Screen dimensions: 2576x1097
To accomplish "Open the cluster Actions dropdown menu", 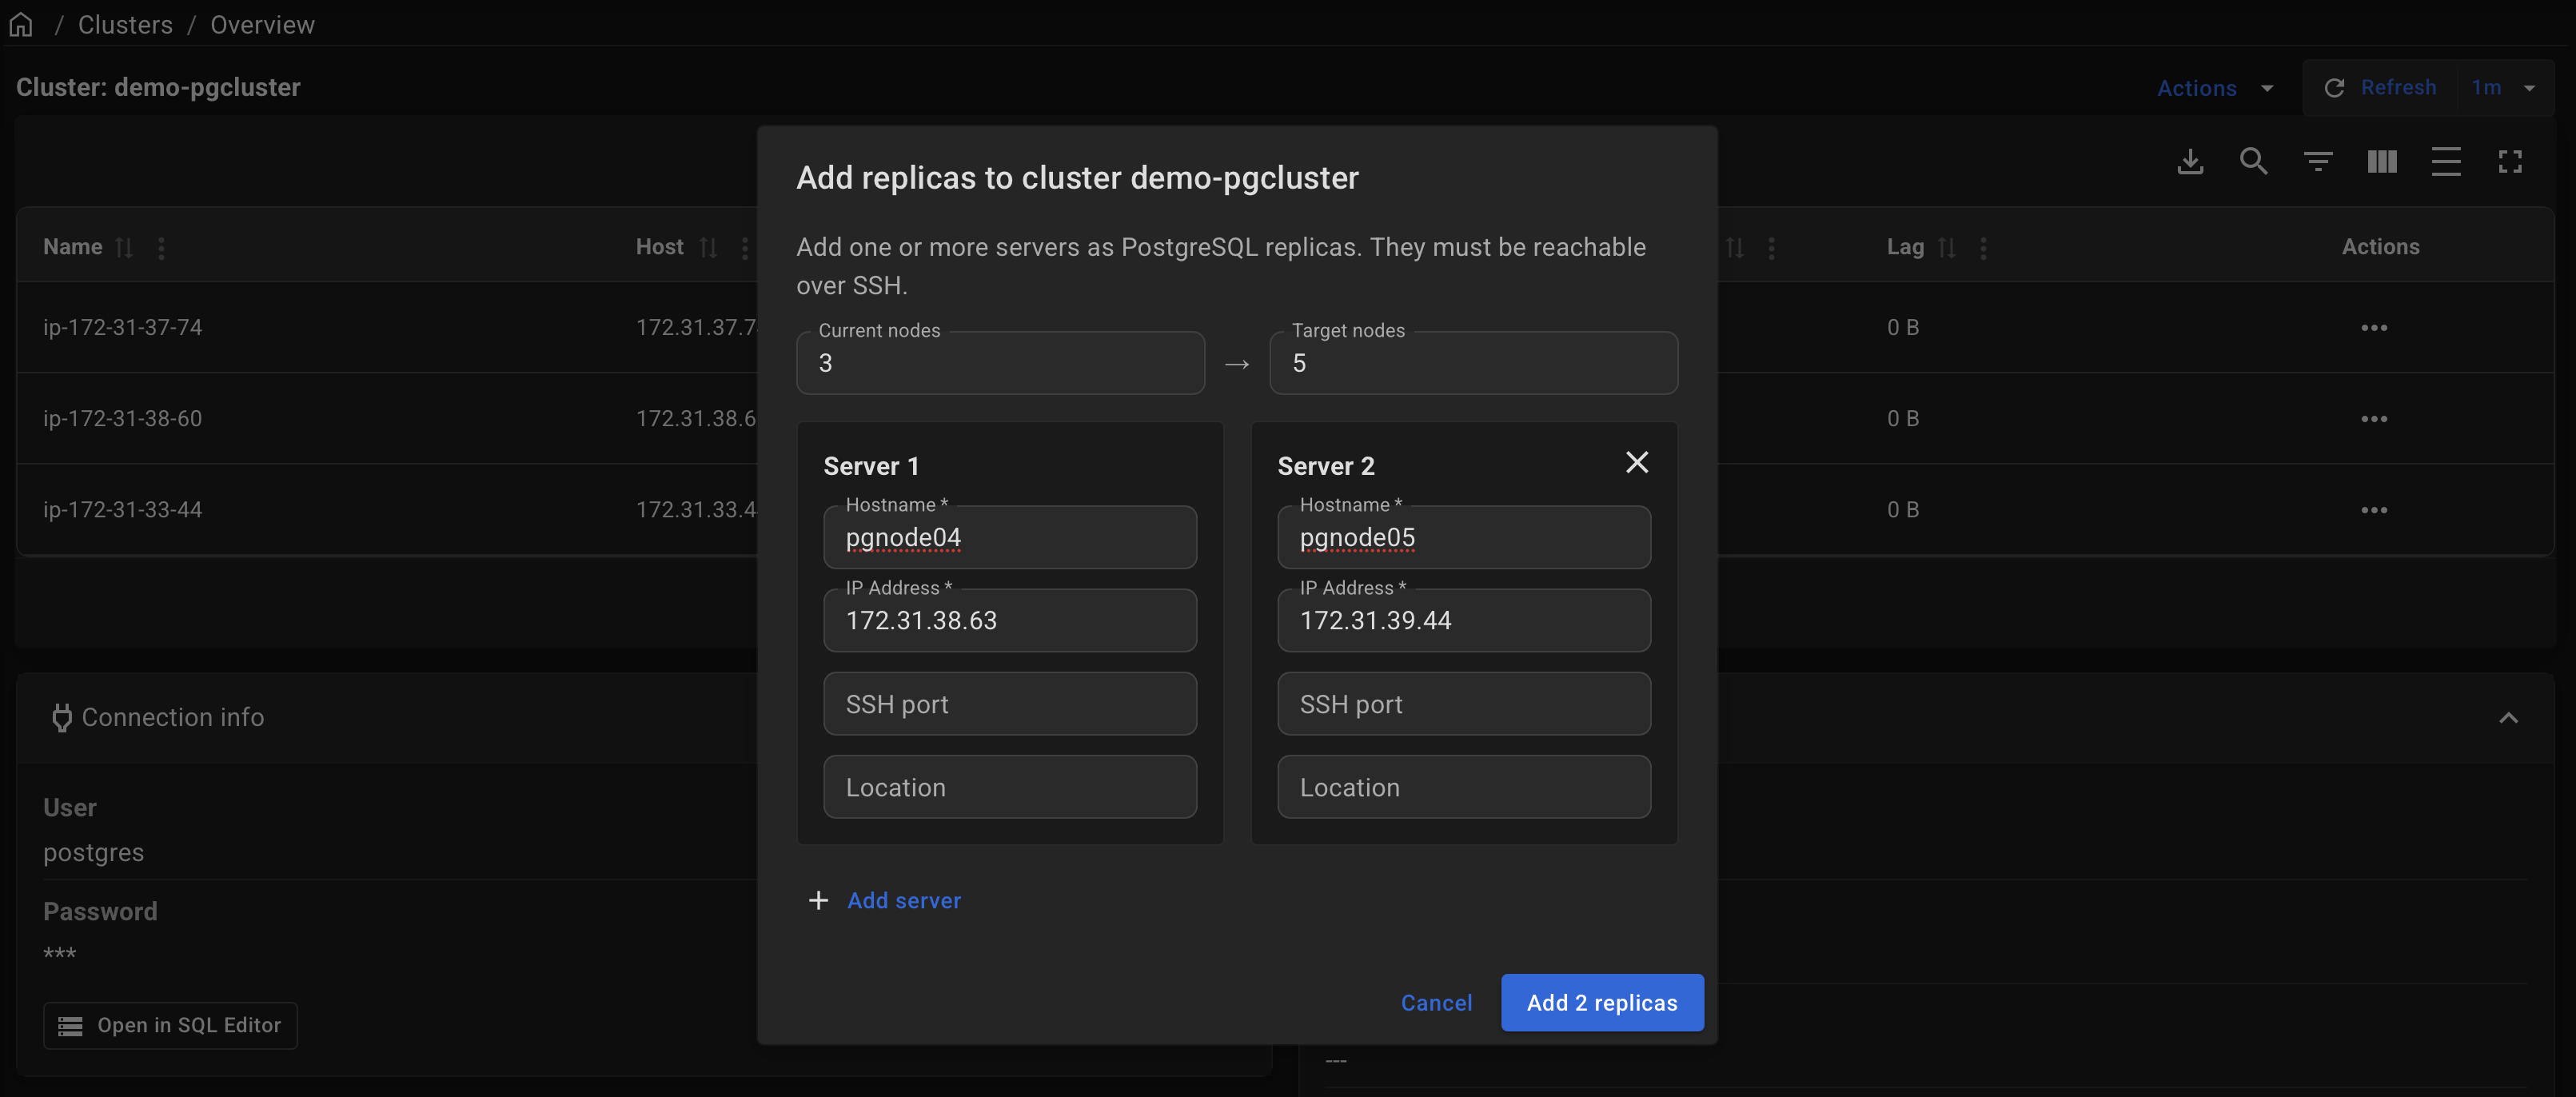I will [x=2215, y=88].
